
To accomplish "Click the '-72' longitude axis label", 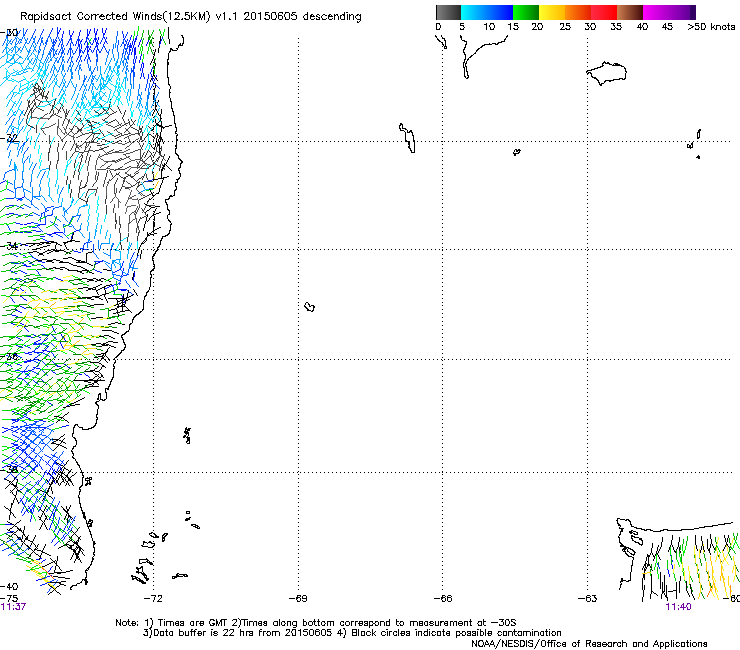I will click(x=153, y=599).
